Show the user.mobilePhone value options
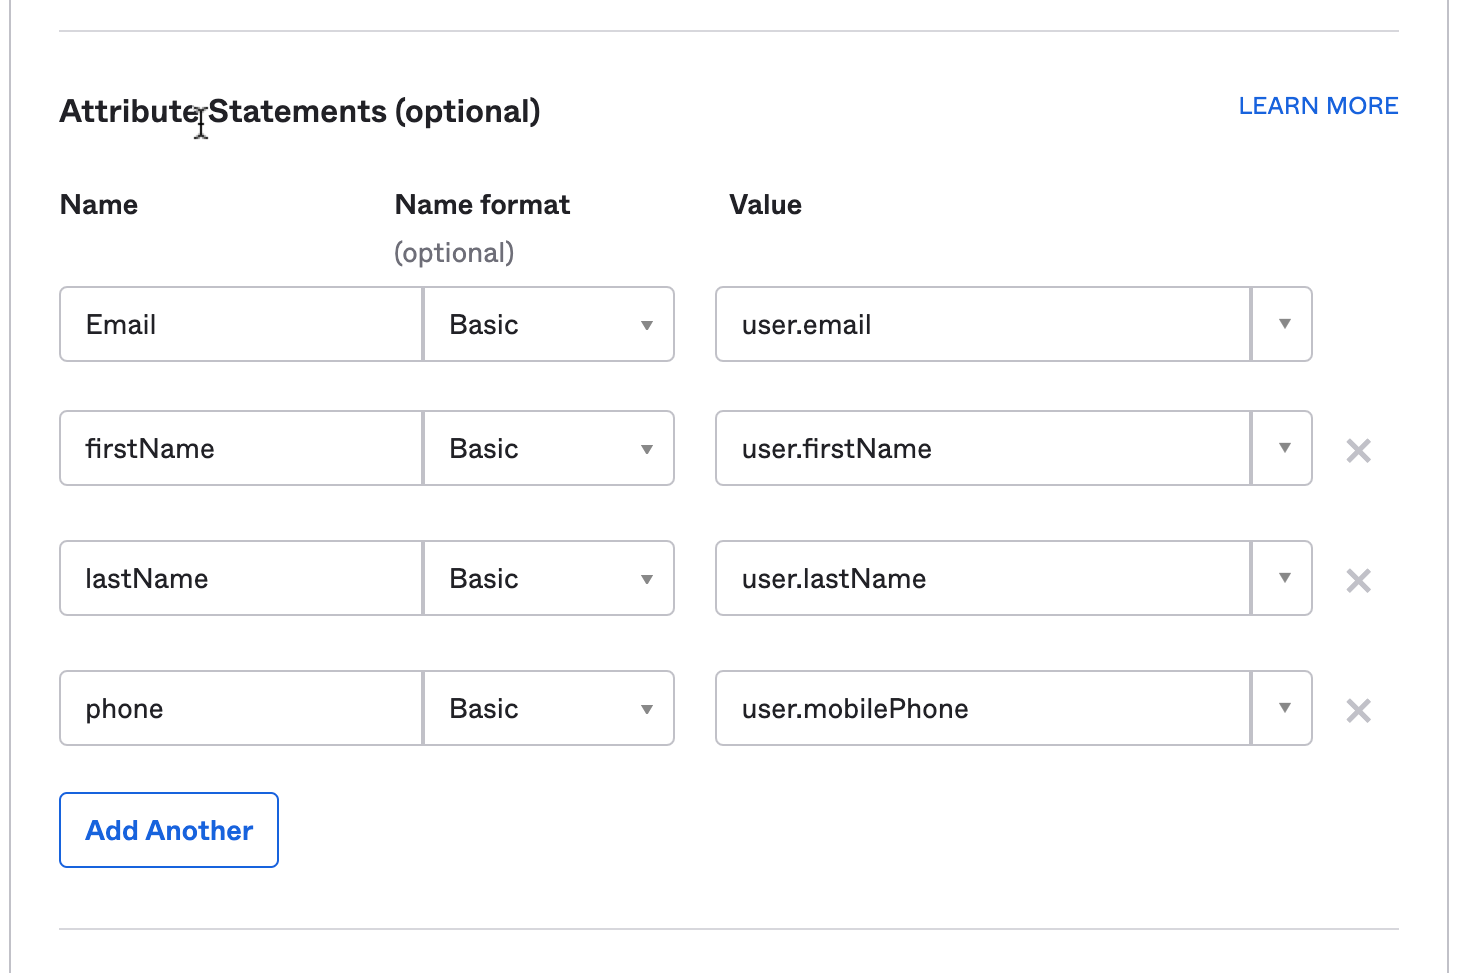This screenshot has width=1459, height=973. click(x=1284, y=708)
